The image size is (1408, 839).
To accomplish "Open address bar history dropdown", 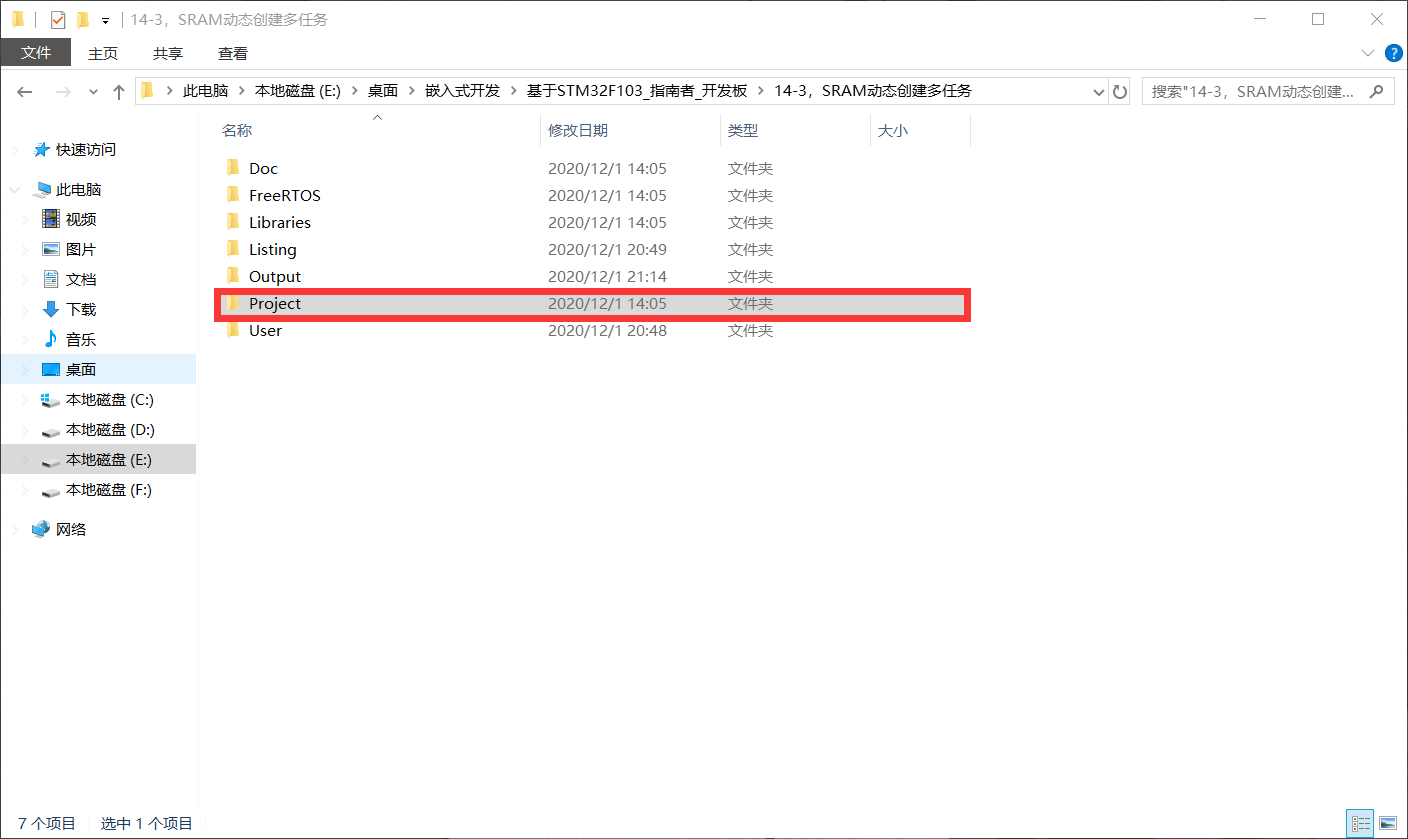I will (1099, 91).
